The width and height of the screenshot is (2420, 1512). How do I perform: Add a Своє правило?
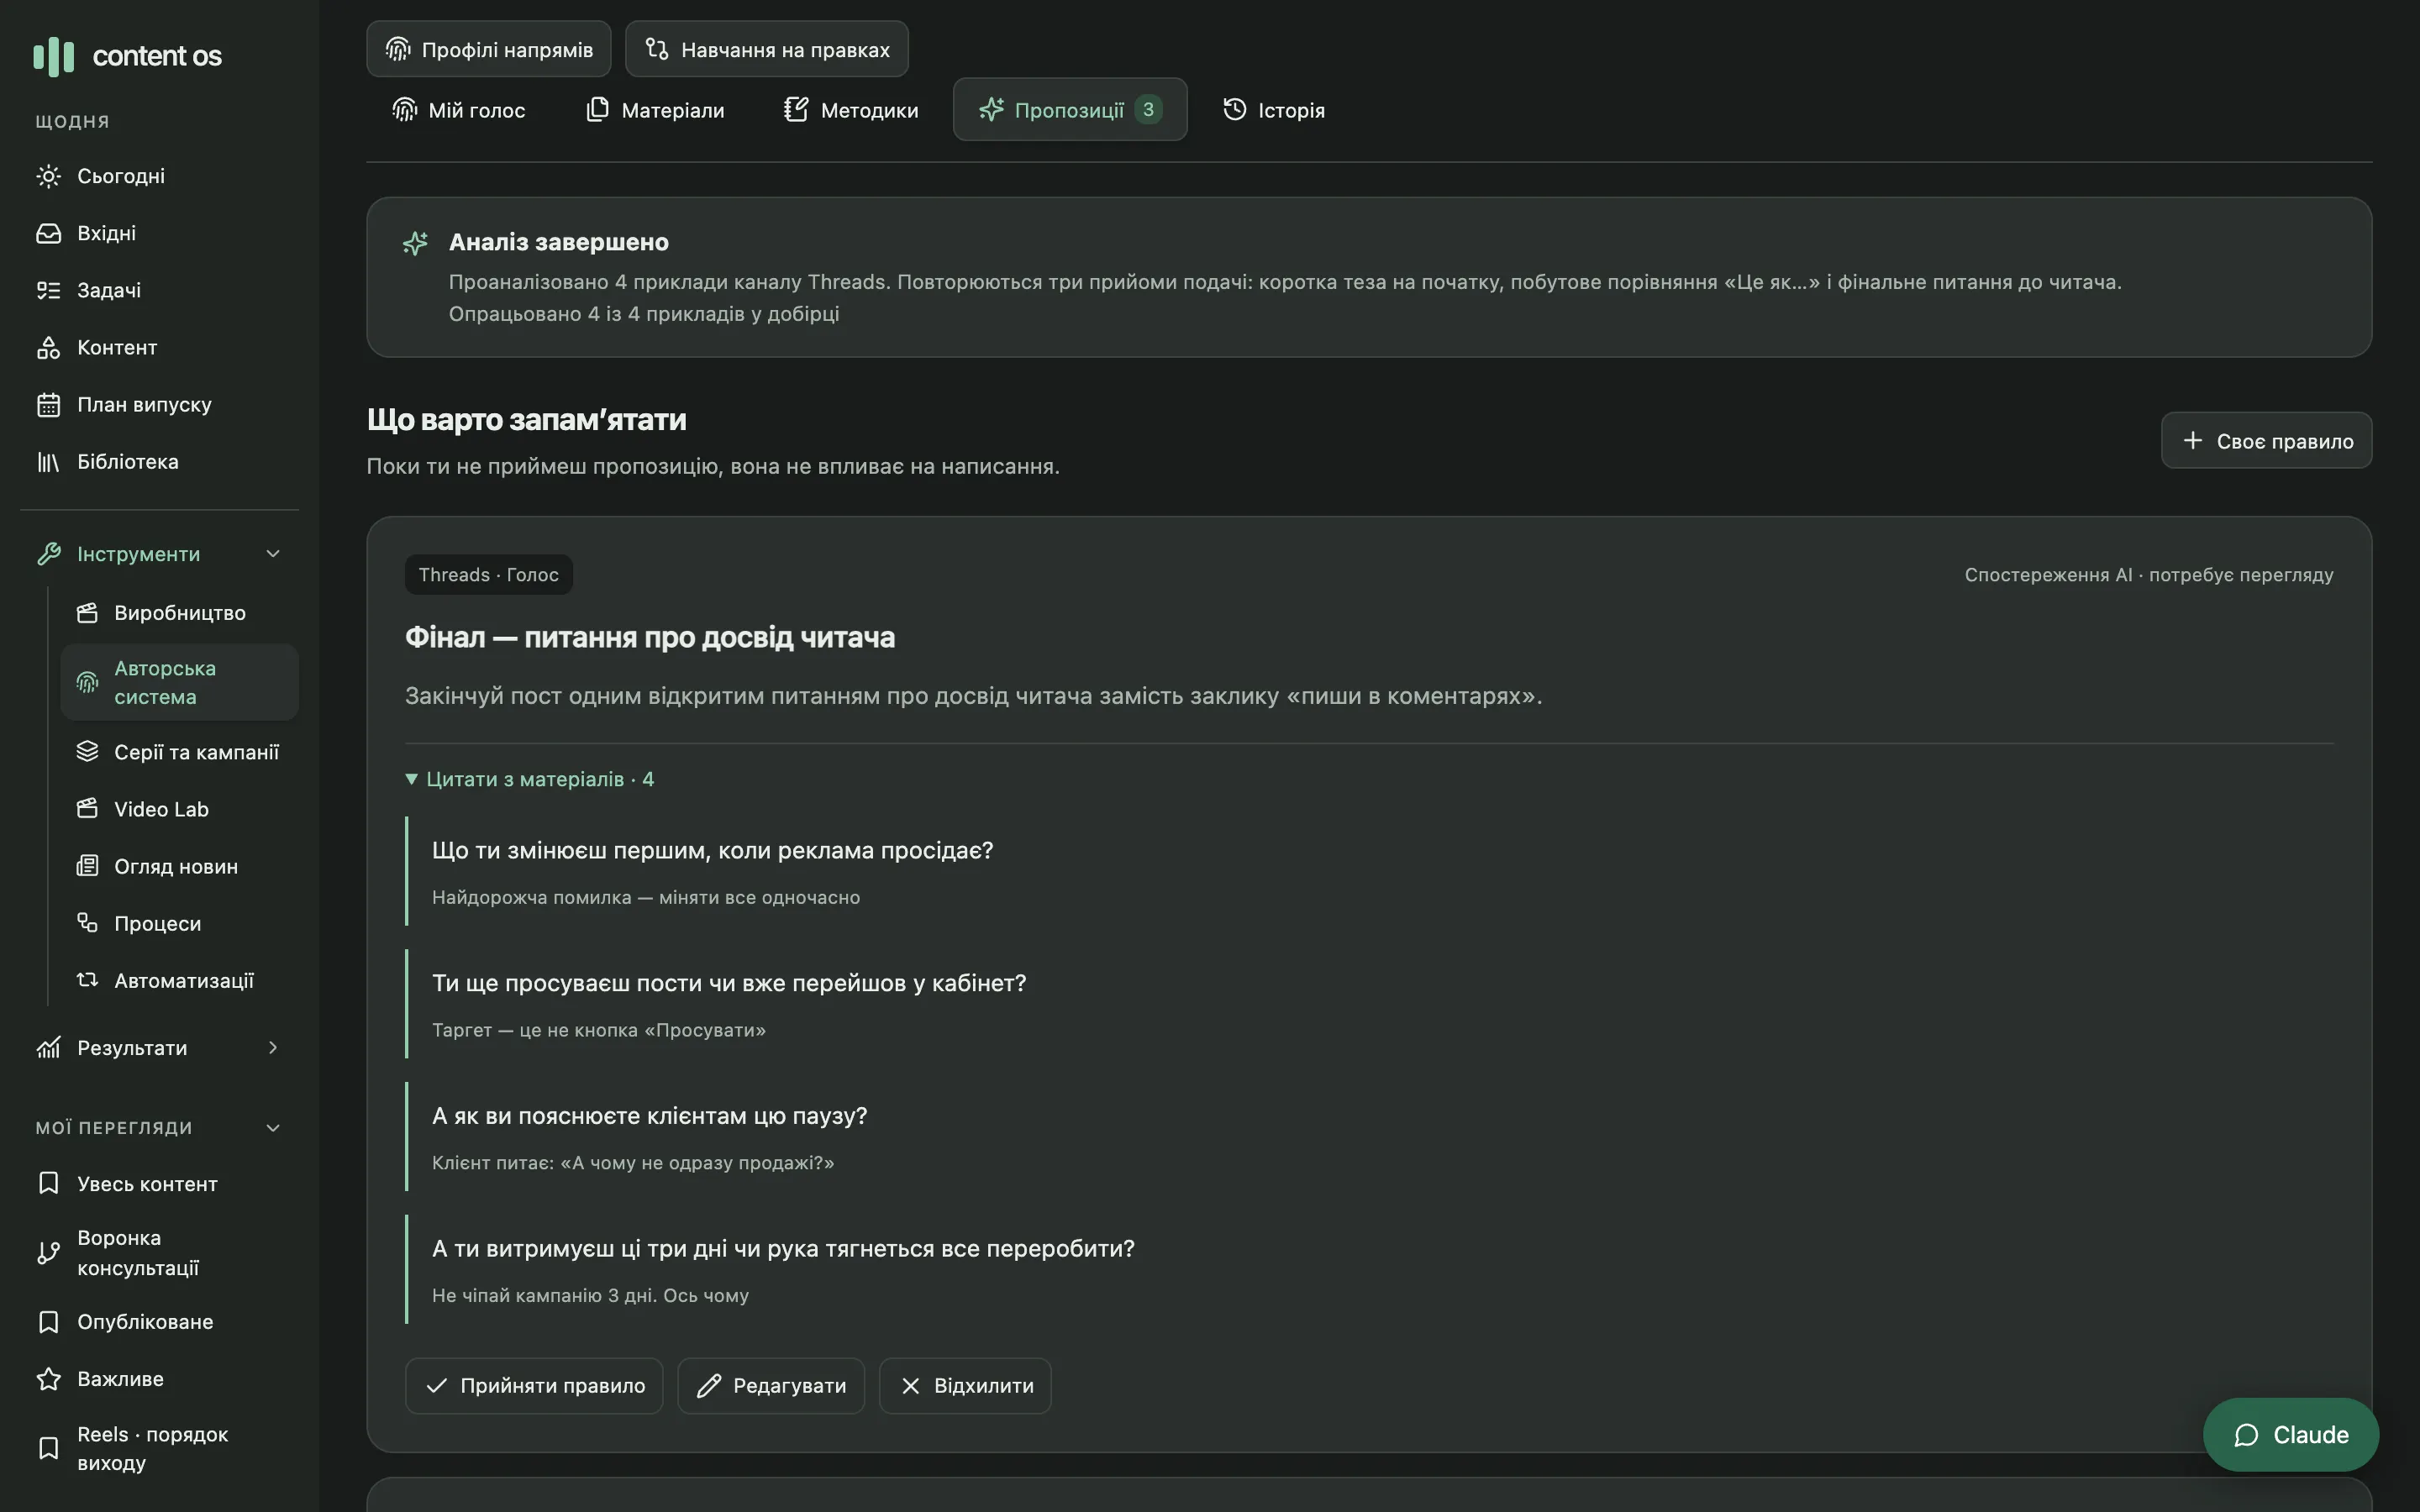(2266, 440)
